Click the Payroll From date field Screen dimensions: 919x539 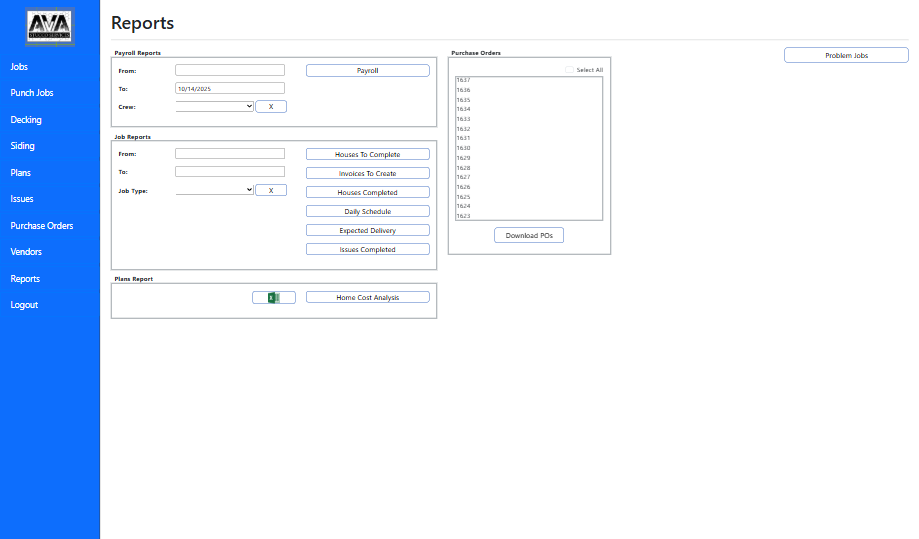230,71
